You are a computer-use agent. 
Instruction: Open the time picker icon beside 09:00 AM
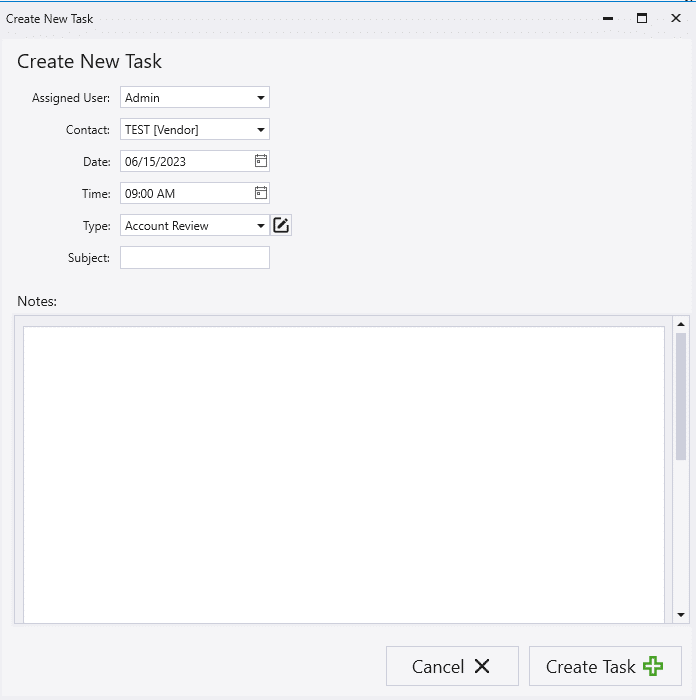pos(260,193)
